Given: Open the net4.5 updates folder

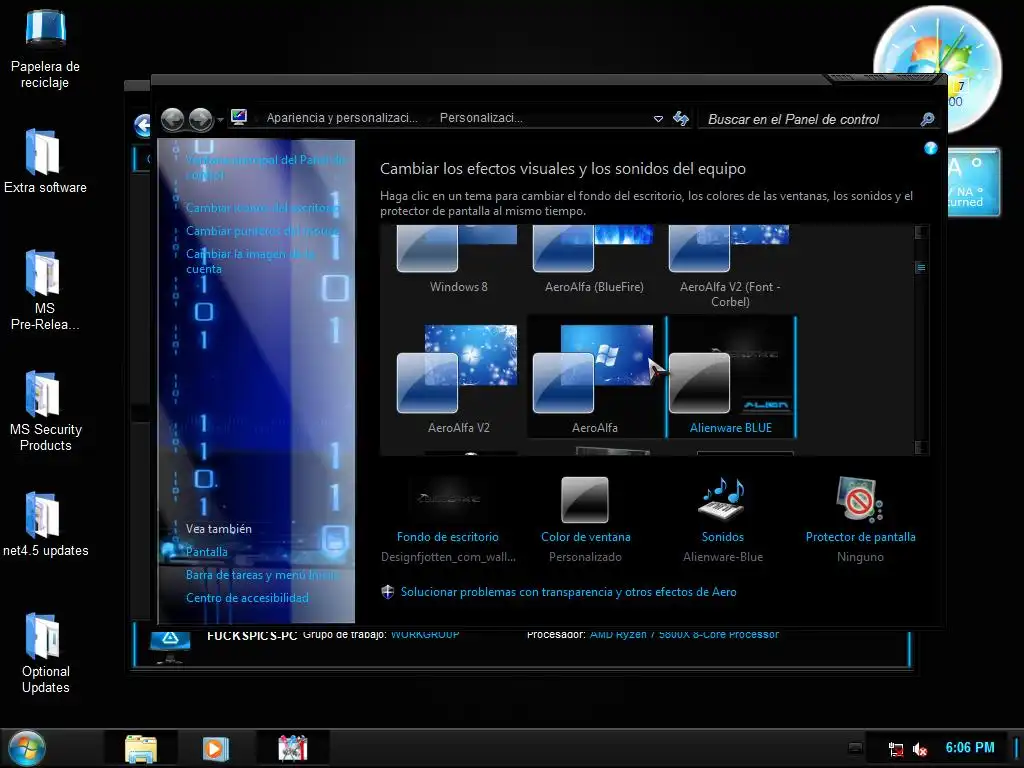Looking at the screenshot, I should (45, 524).
